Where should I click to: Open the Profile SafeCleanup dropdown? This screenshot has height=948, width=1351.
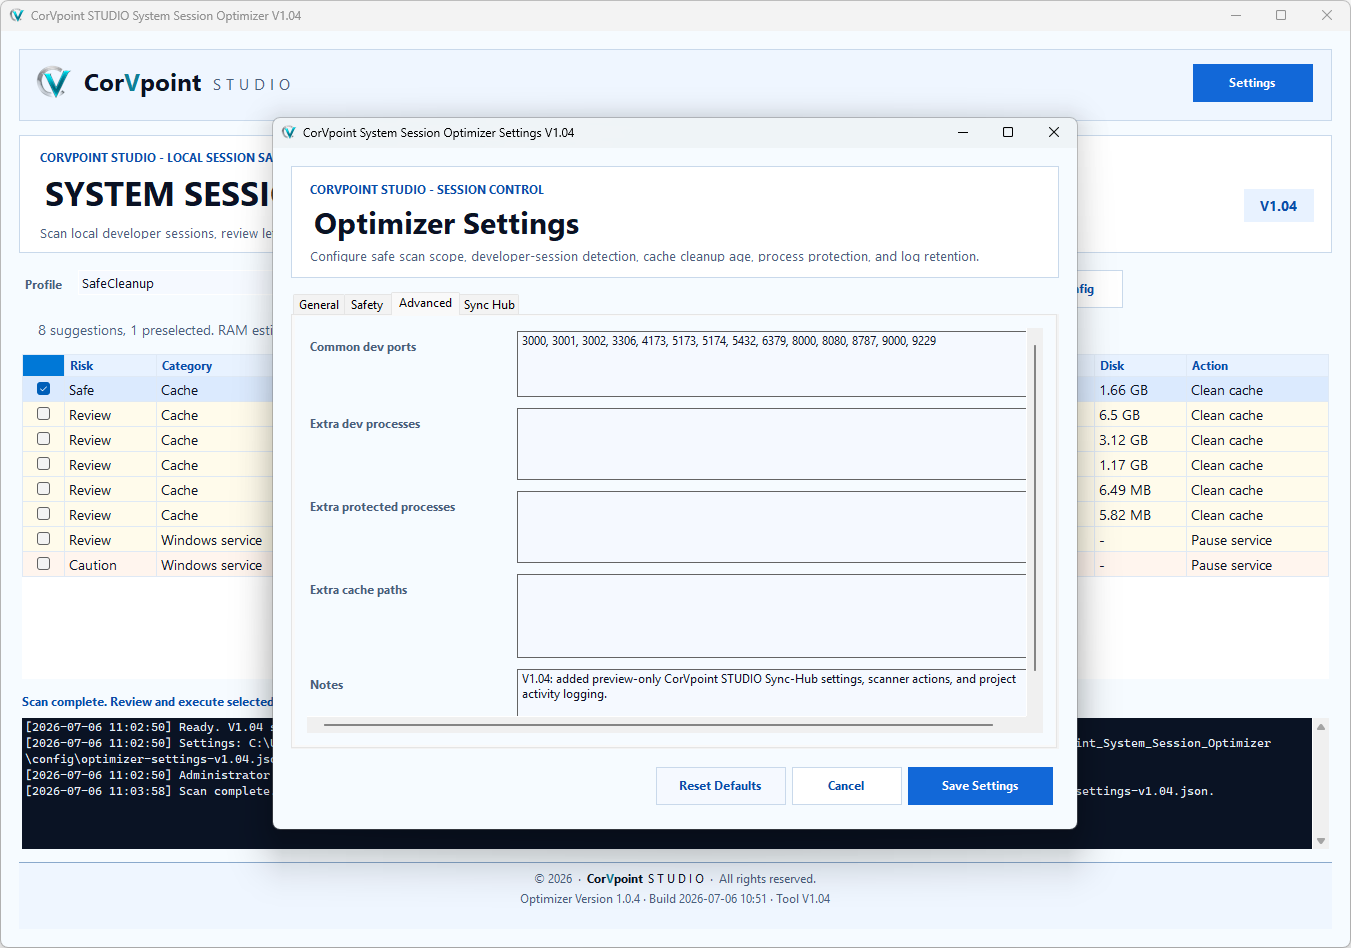(x=175, y=284)
